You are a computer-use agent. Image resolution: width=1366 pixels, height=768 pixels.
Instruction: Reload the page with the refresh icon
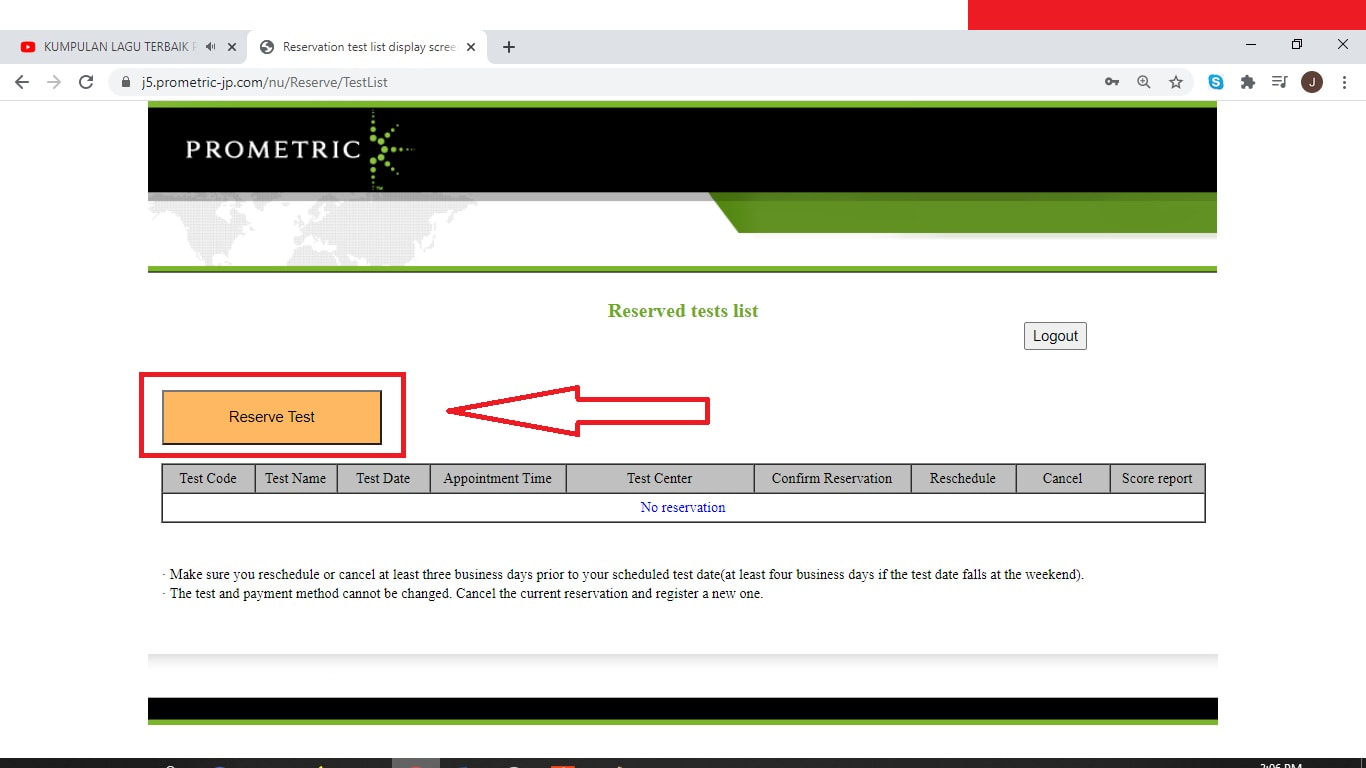(86, 82)
